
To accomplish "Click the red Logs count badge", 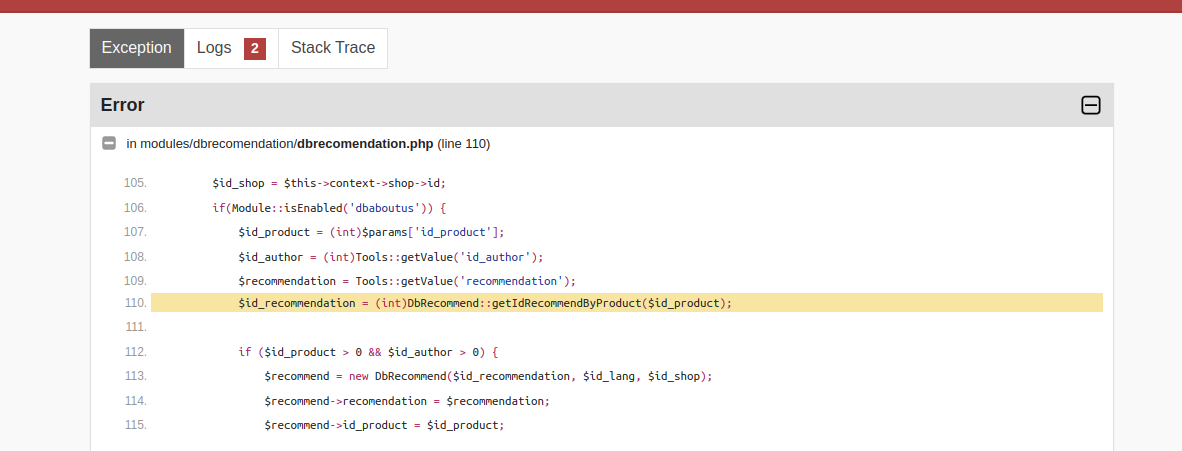I will point(255,48).
